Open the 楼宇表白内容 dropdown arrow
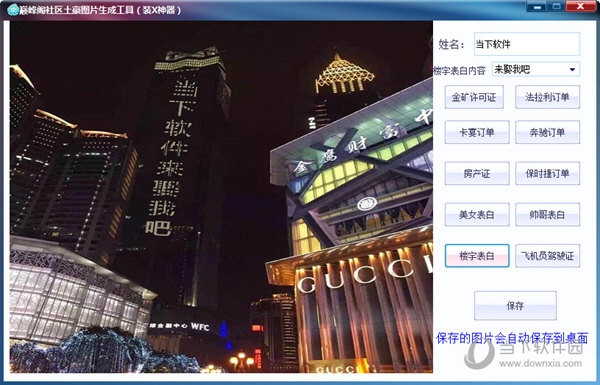Viewport: 600px width, 385px height. tap(572, 70)
